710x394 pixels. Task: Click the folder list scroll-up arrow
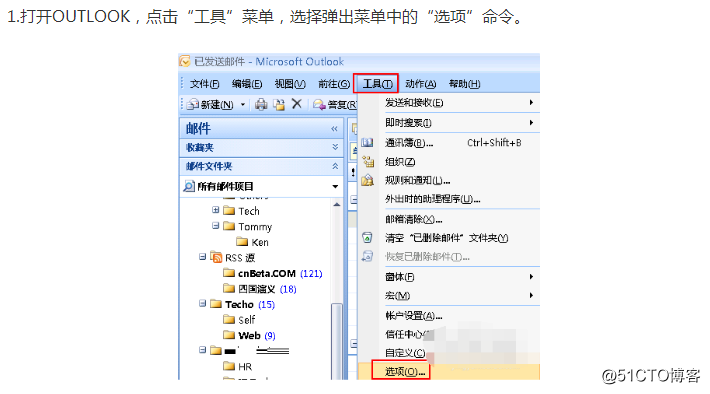pyautogui.click(x=336, y=205)
